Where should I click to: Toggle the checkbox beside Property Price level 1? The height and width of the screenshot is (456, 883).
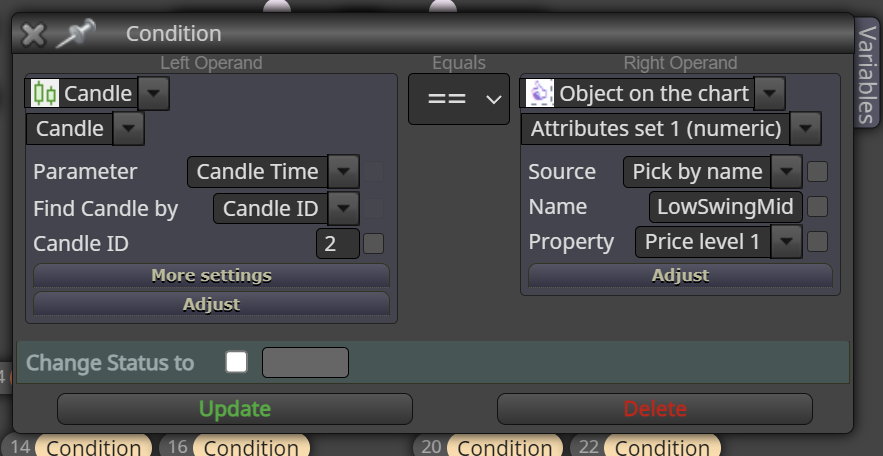coord(818,242)
